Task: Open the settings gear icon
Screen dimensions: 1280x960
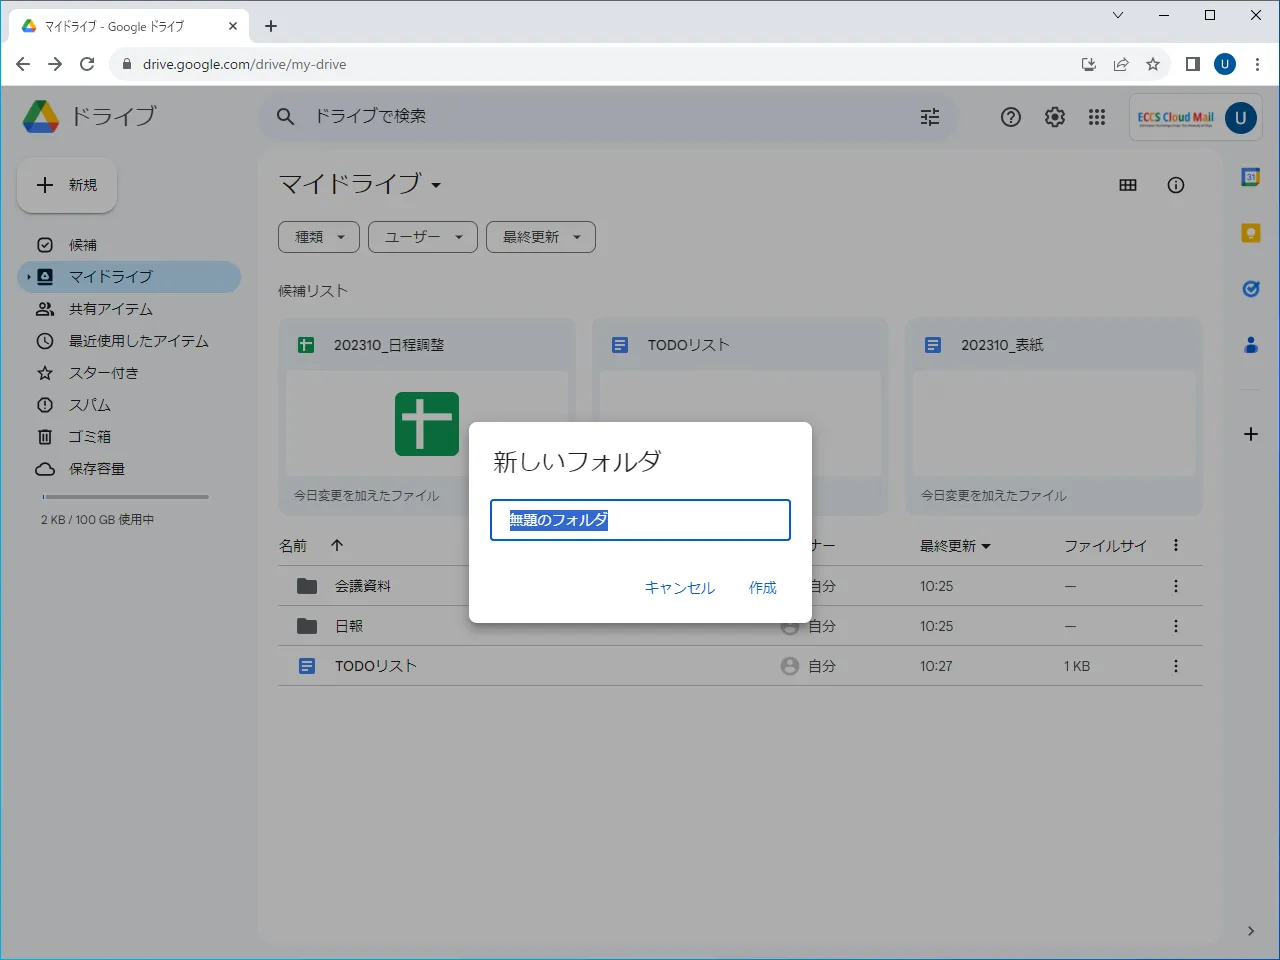Action: coord(1055,117)
